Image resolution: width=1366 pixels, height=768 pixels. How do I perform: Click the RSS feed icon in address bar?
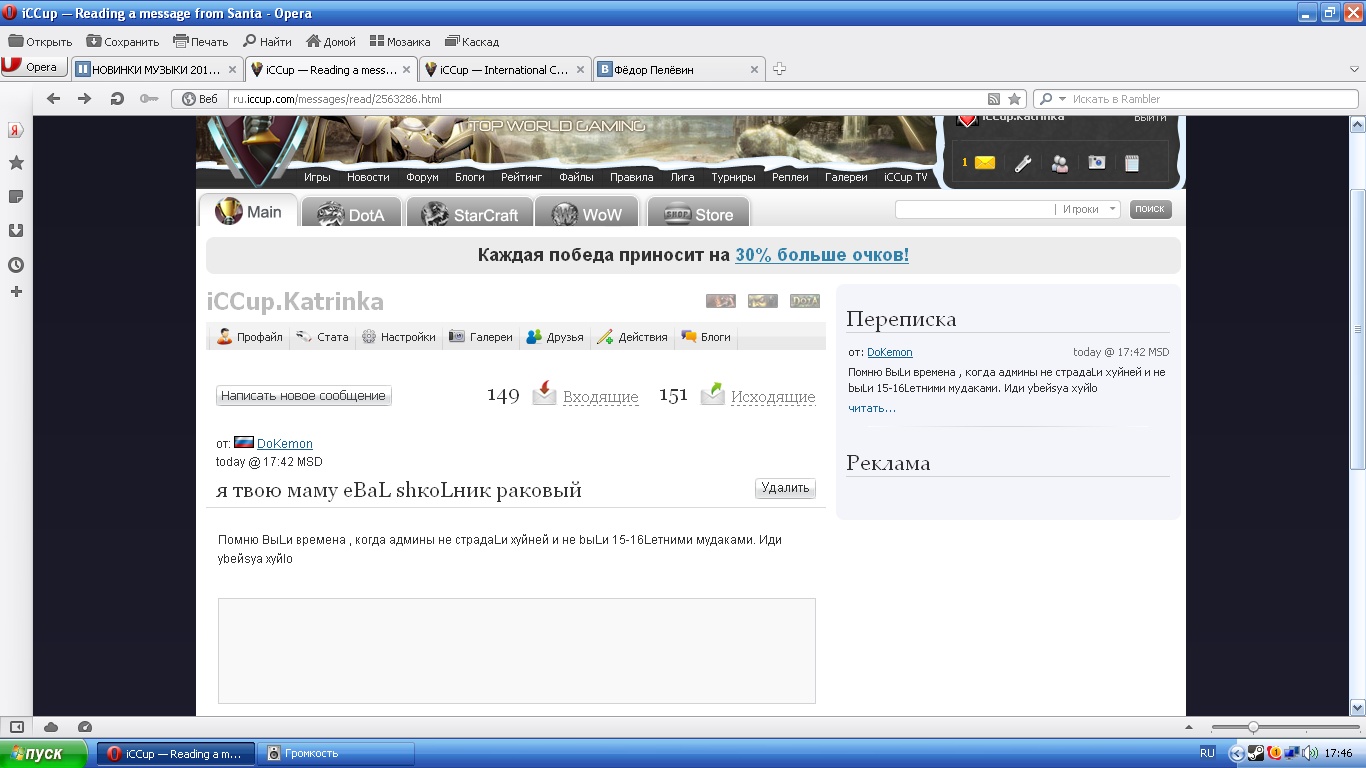994,99
